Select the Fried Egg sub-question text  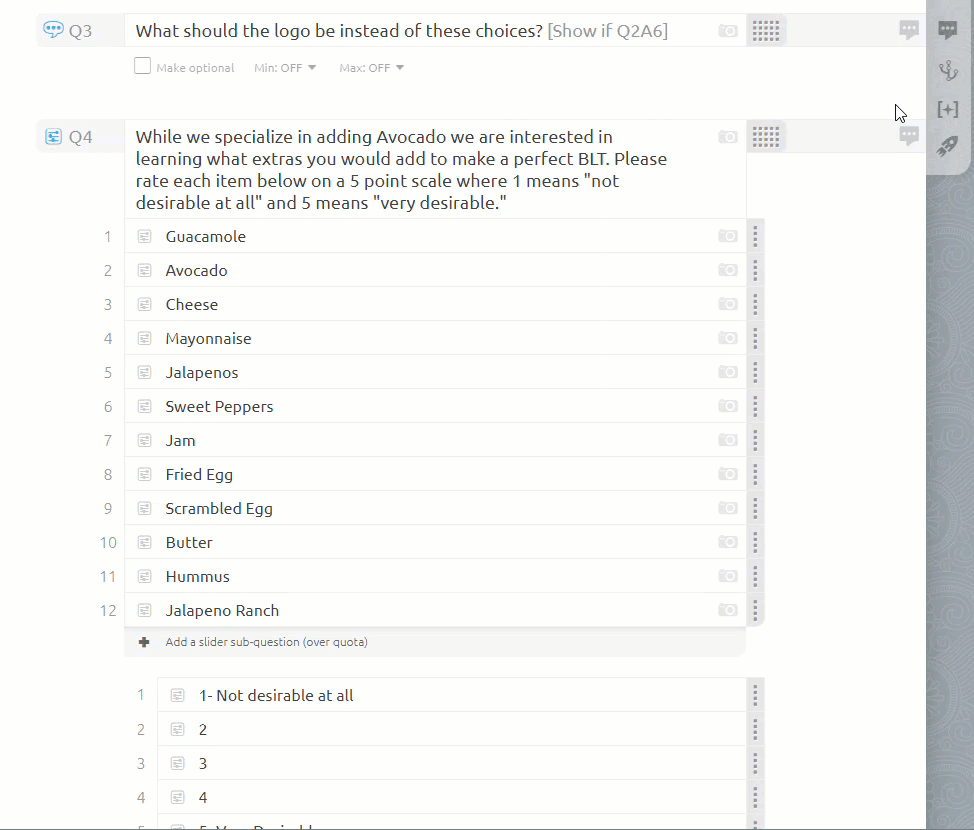point(199,475)
